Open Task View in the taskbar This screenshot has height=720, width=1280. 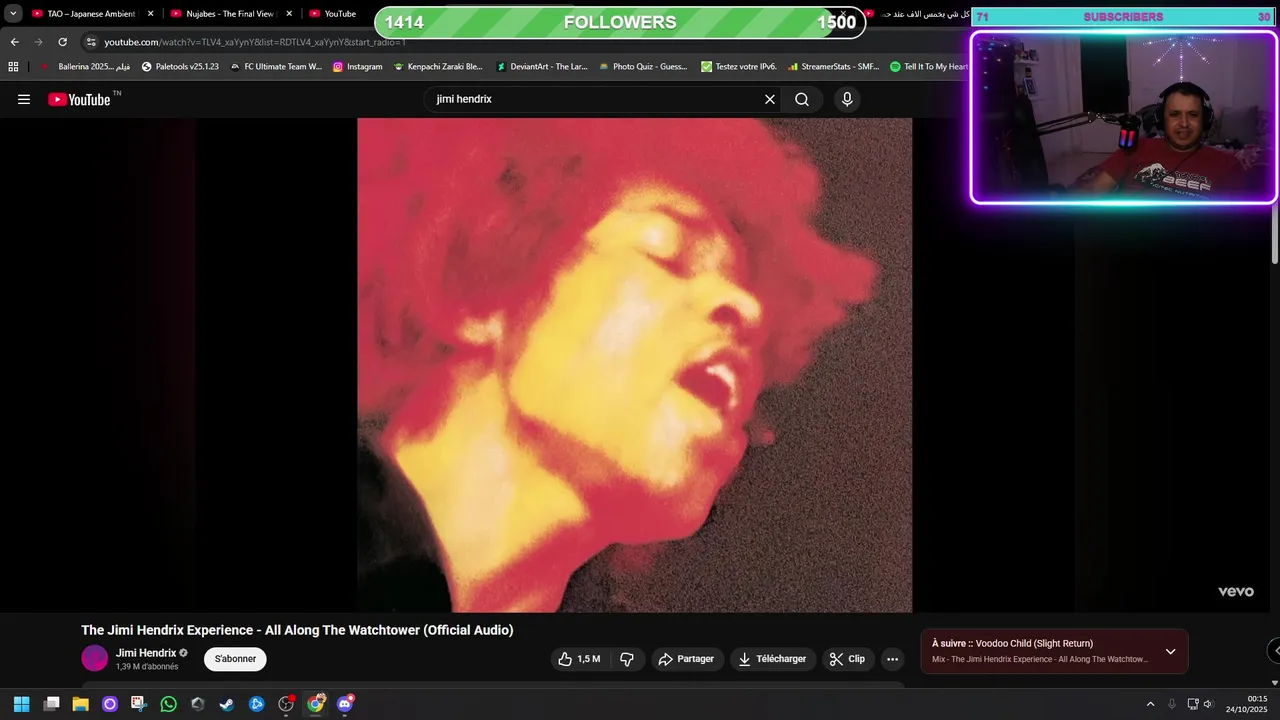tap(52, 704)
